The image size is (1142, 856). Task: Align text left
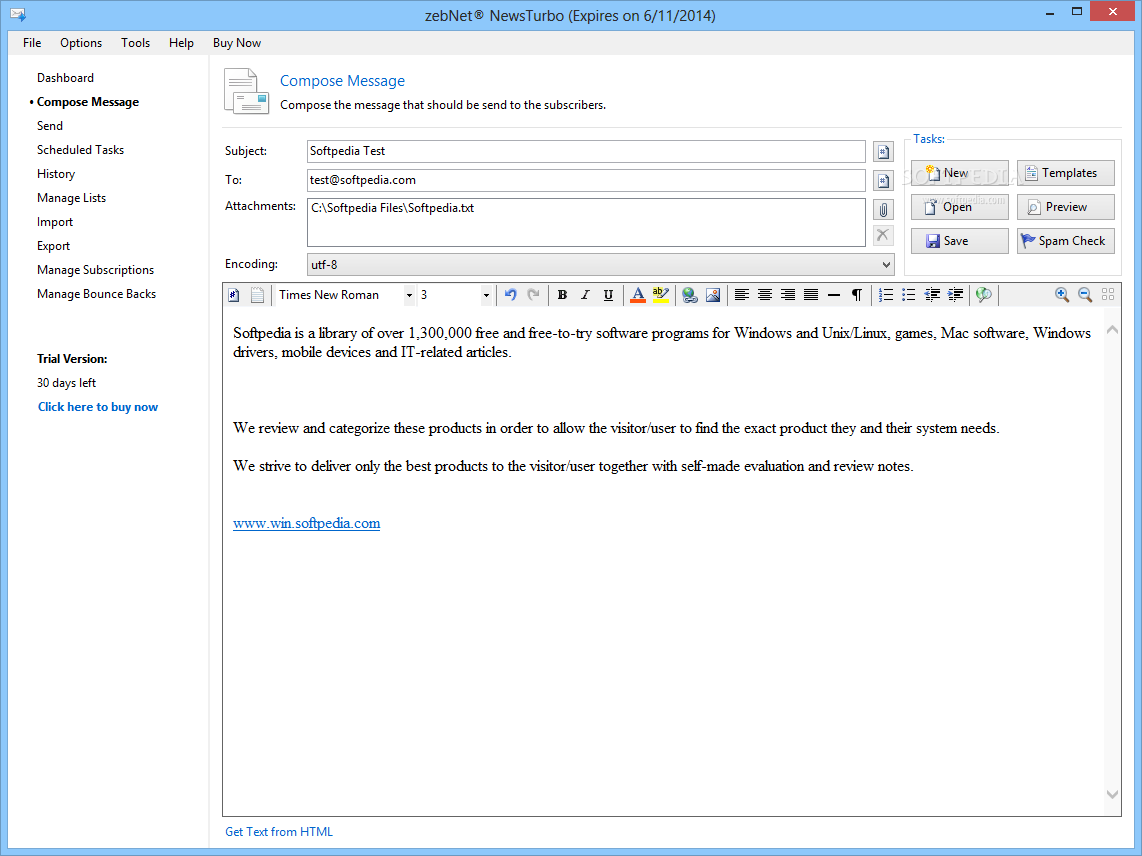(741, 294)
